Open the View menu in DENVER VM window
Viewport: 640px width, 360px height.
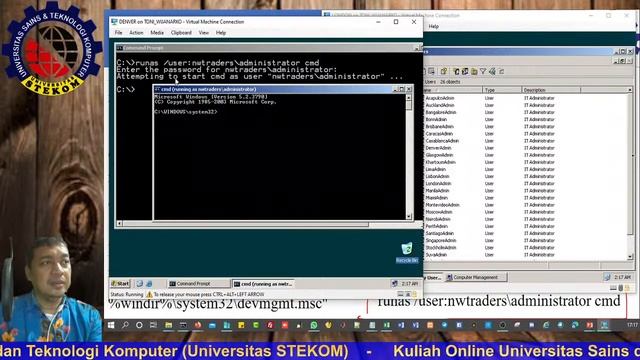204,33
